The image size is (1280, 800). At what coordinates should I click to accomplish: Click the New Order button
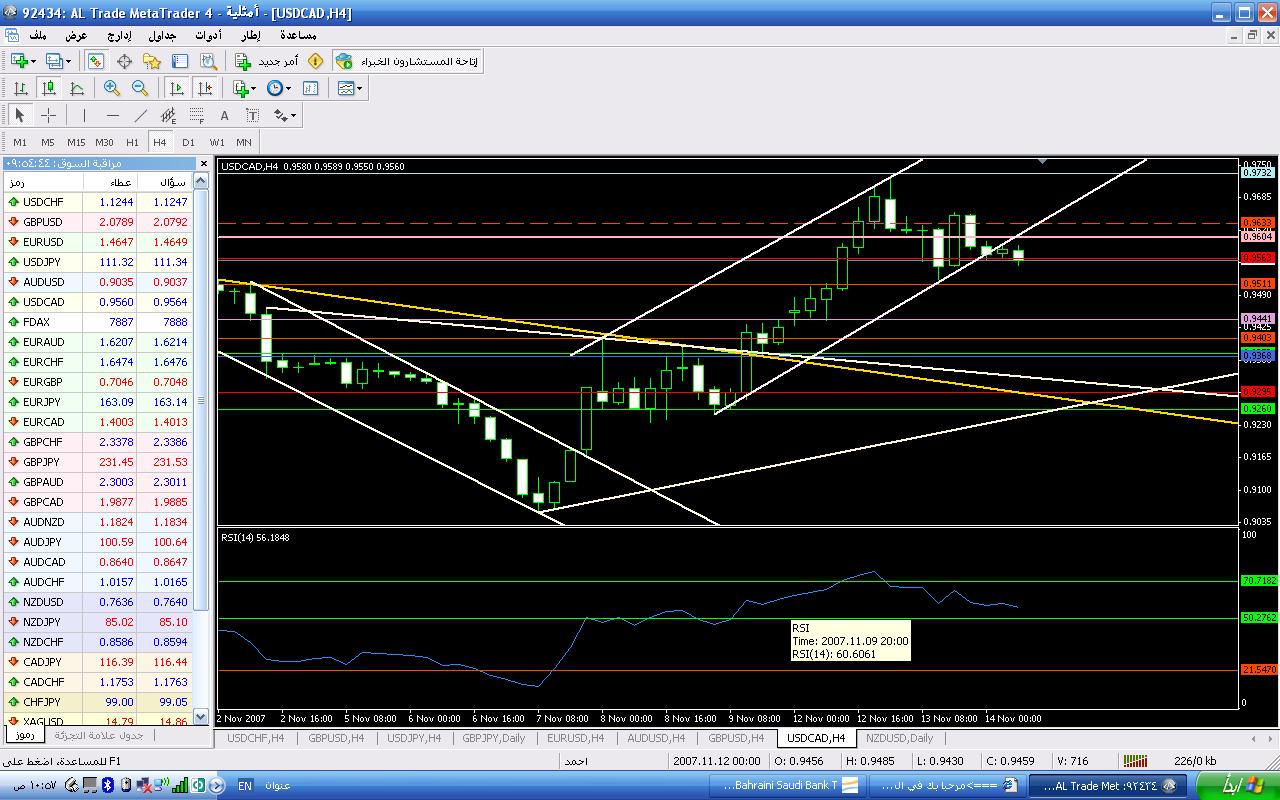click(267, 61)
